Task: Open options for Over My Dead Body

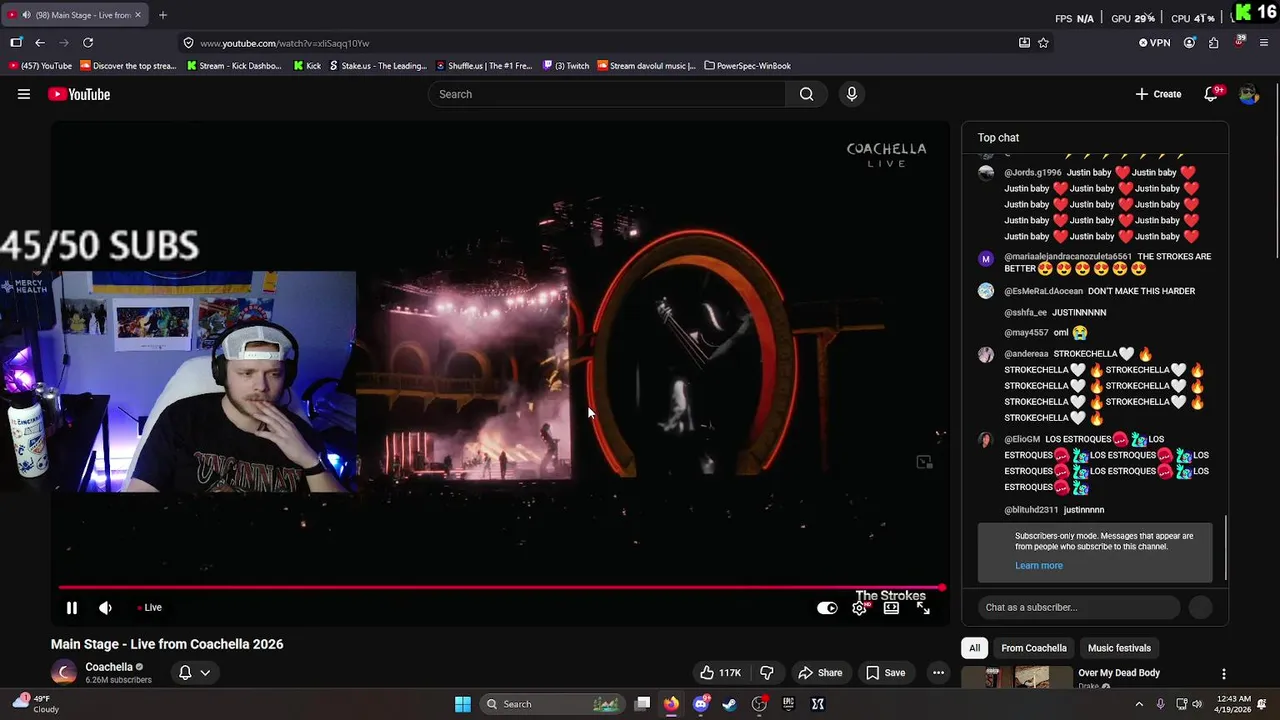Action: pos(1223,674)
